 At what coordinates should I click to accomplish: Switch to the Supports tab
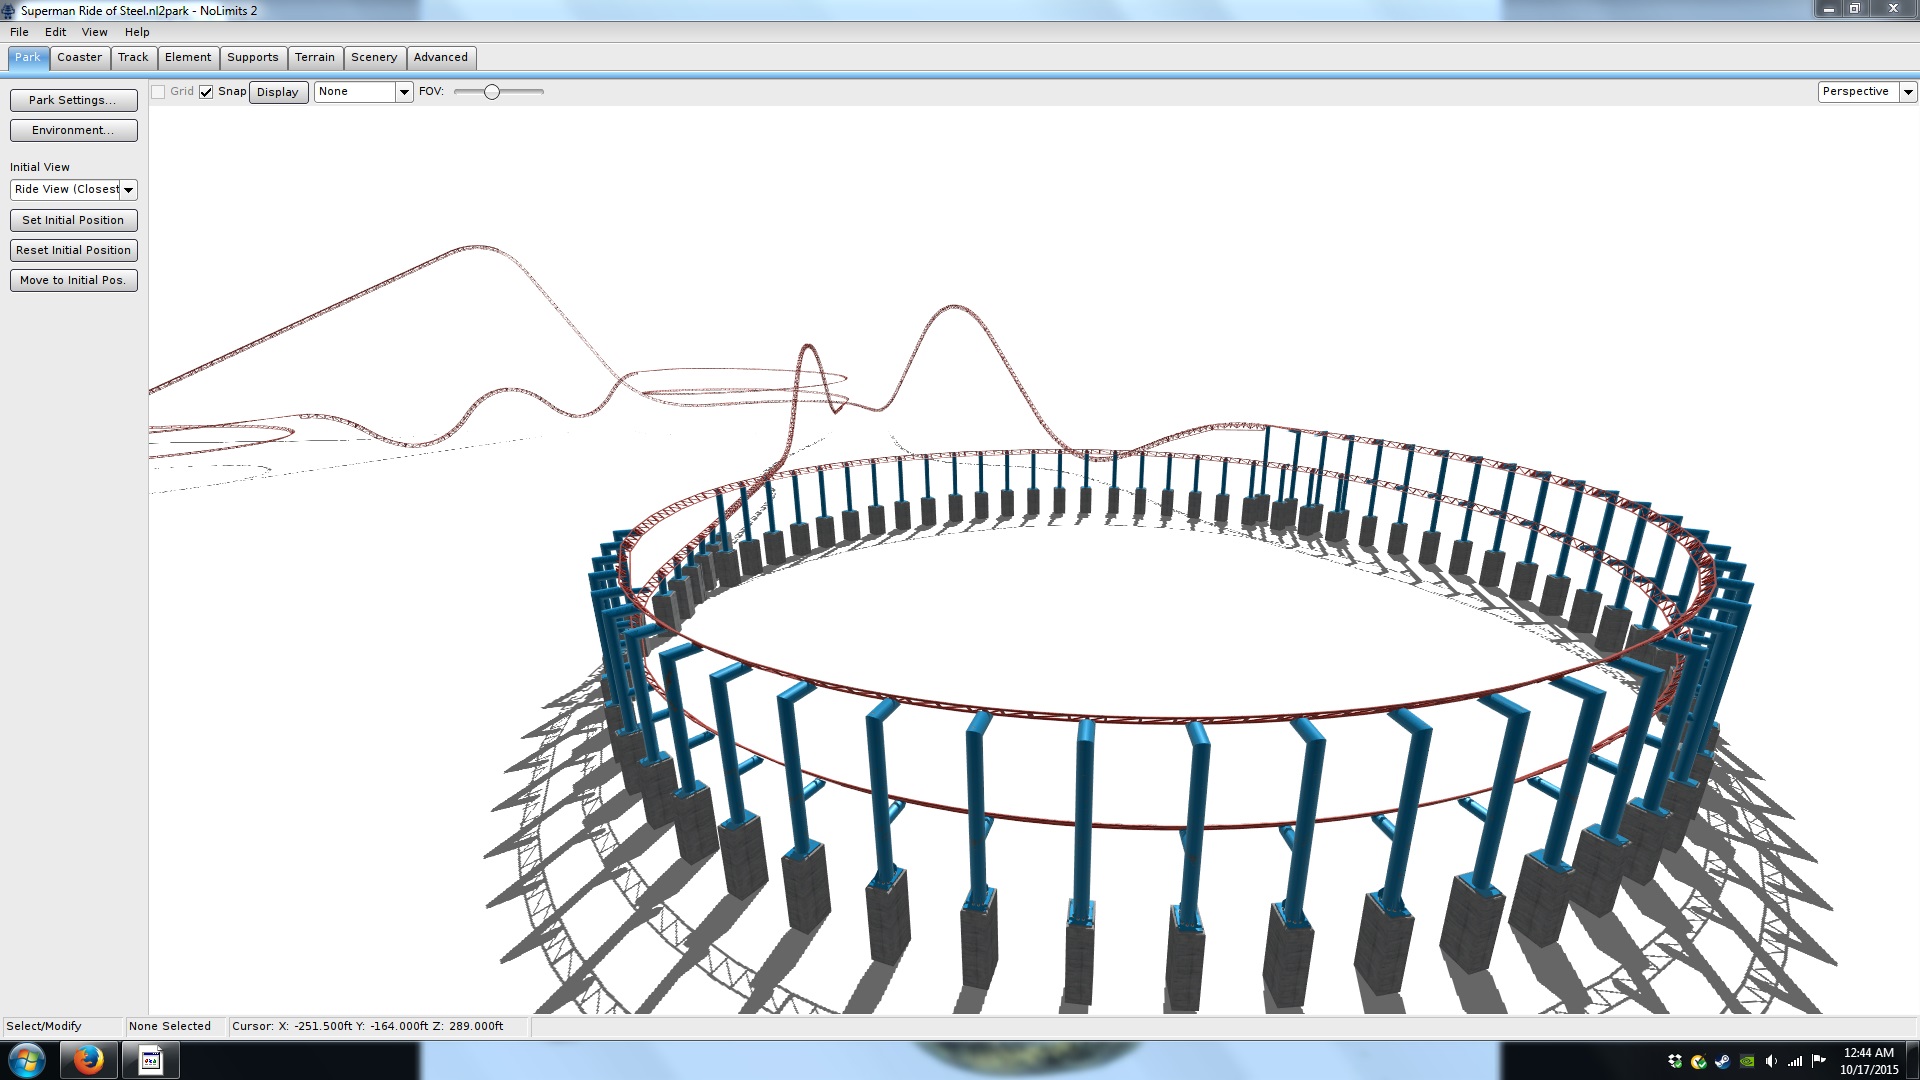click(252, 58)
